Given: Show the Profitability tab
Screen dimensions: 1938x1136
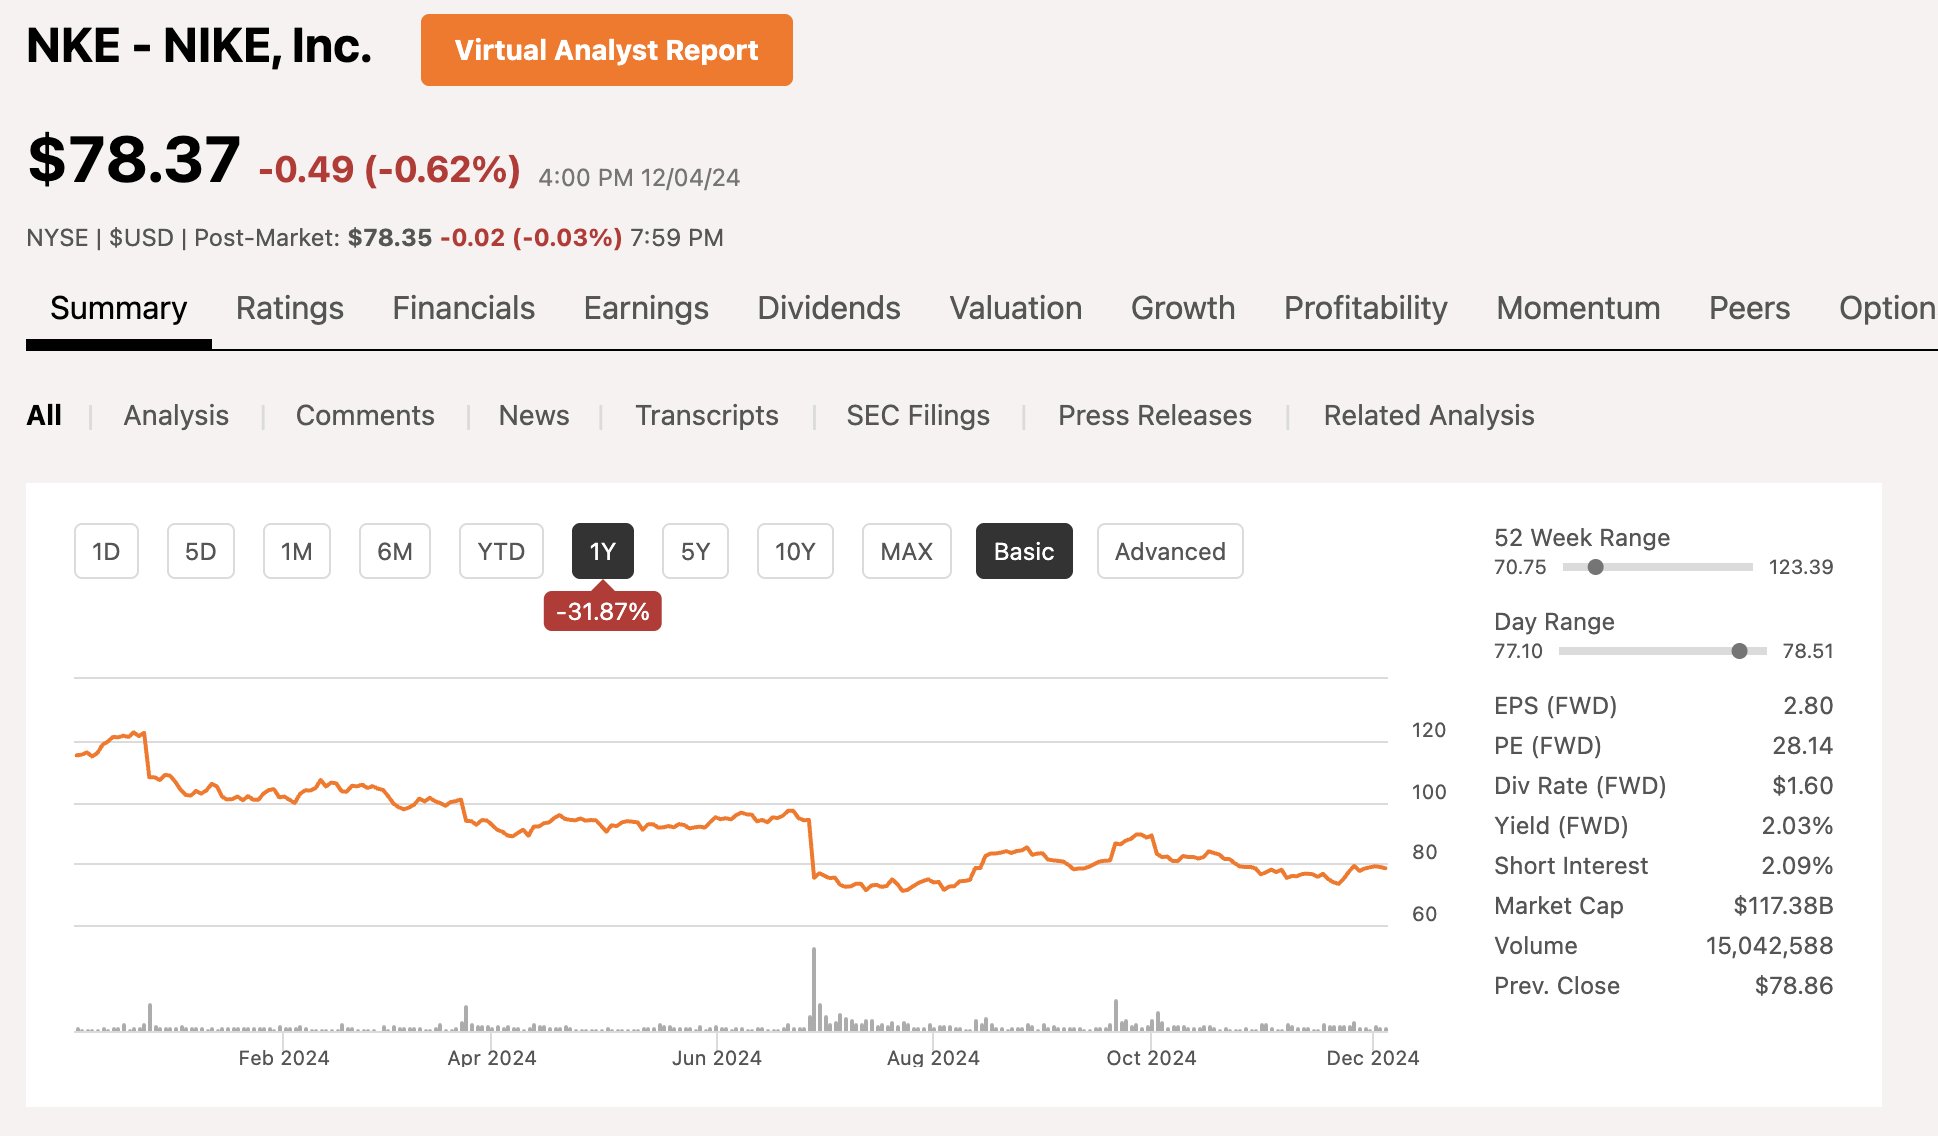Looking at the screenshot, I should pos(1365,308).
